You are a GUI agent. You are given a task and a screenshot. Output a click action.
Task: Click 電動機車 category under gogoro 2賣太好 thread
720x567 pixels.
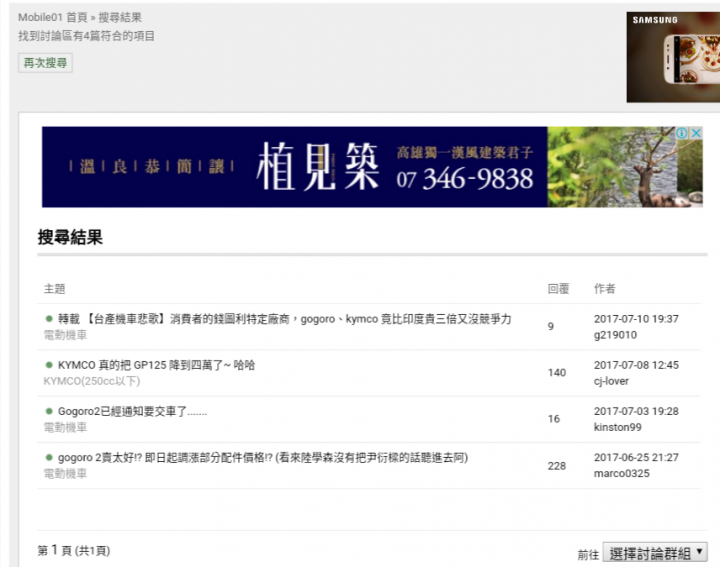65,474
